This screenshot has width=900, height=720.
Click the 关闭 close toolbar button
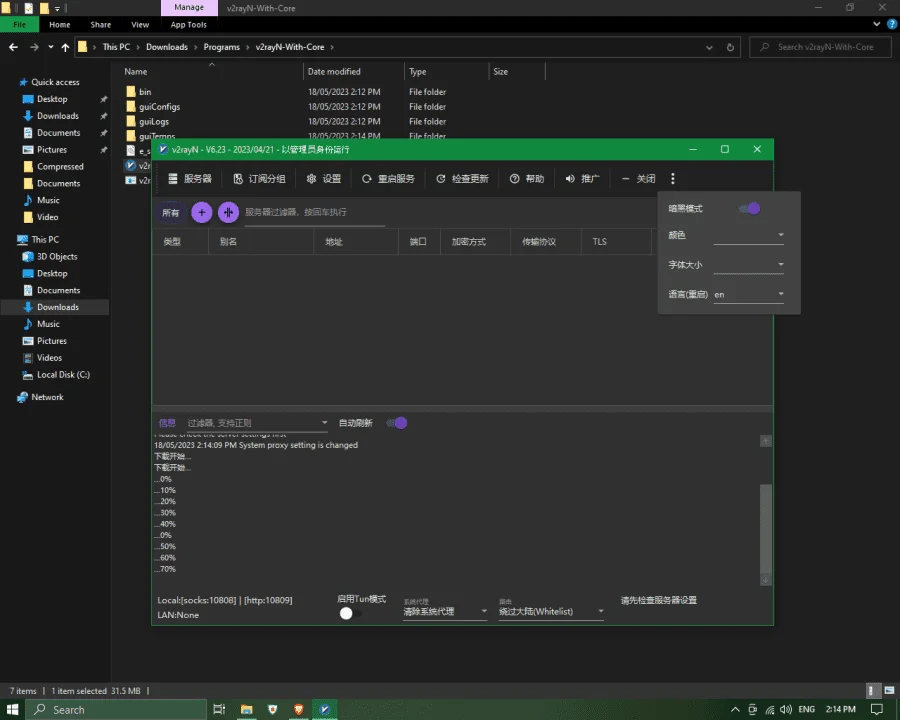click(x=638, y=179)
